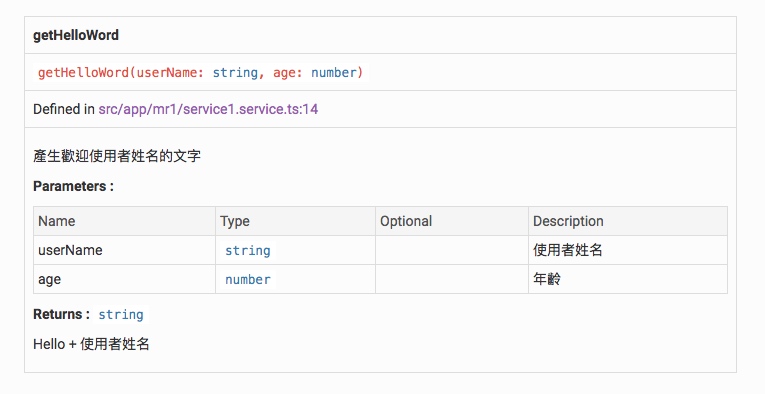Click the Optional column header

(406, 221)
